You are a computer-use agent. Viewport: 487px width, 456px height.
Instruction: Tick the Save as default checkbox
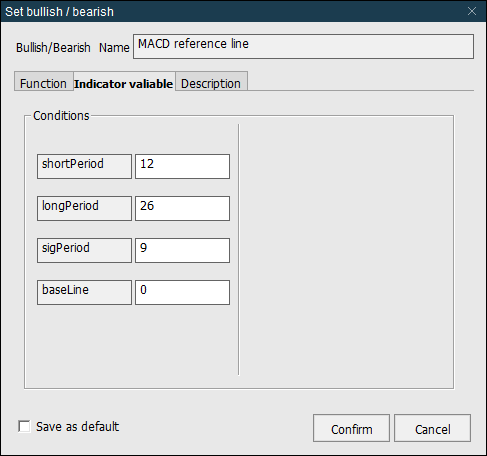tap(24, 426)
